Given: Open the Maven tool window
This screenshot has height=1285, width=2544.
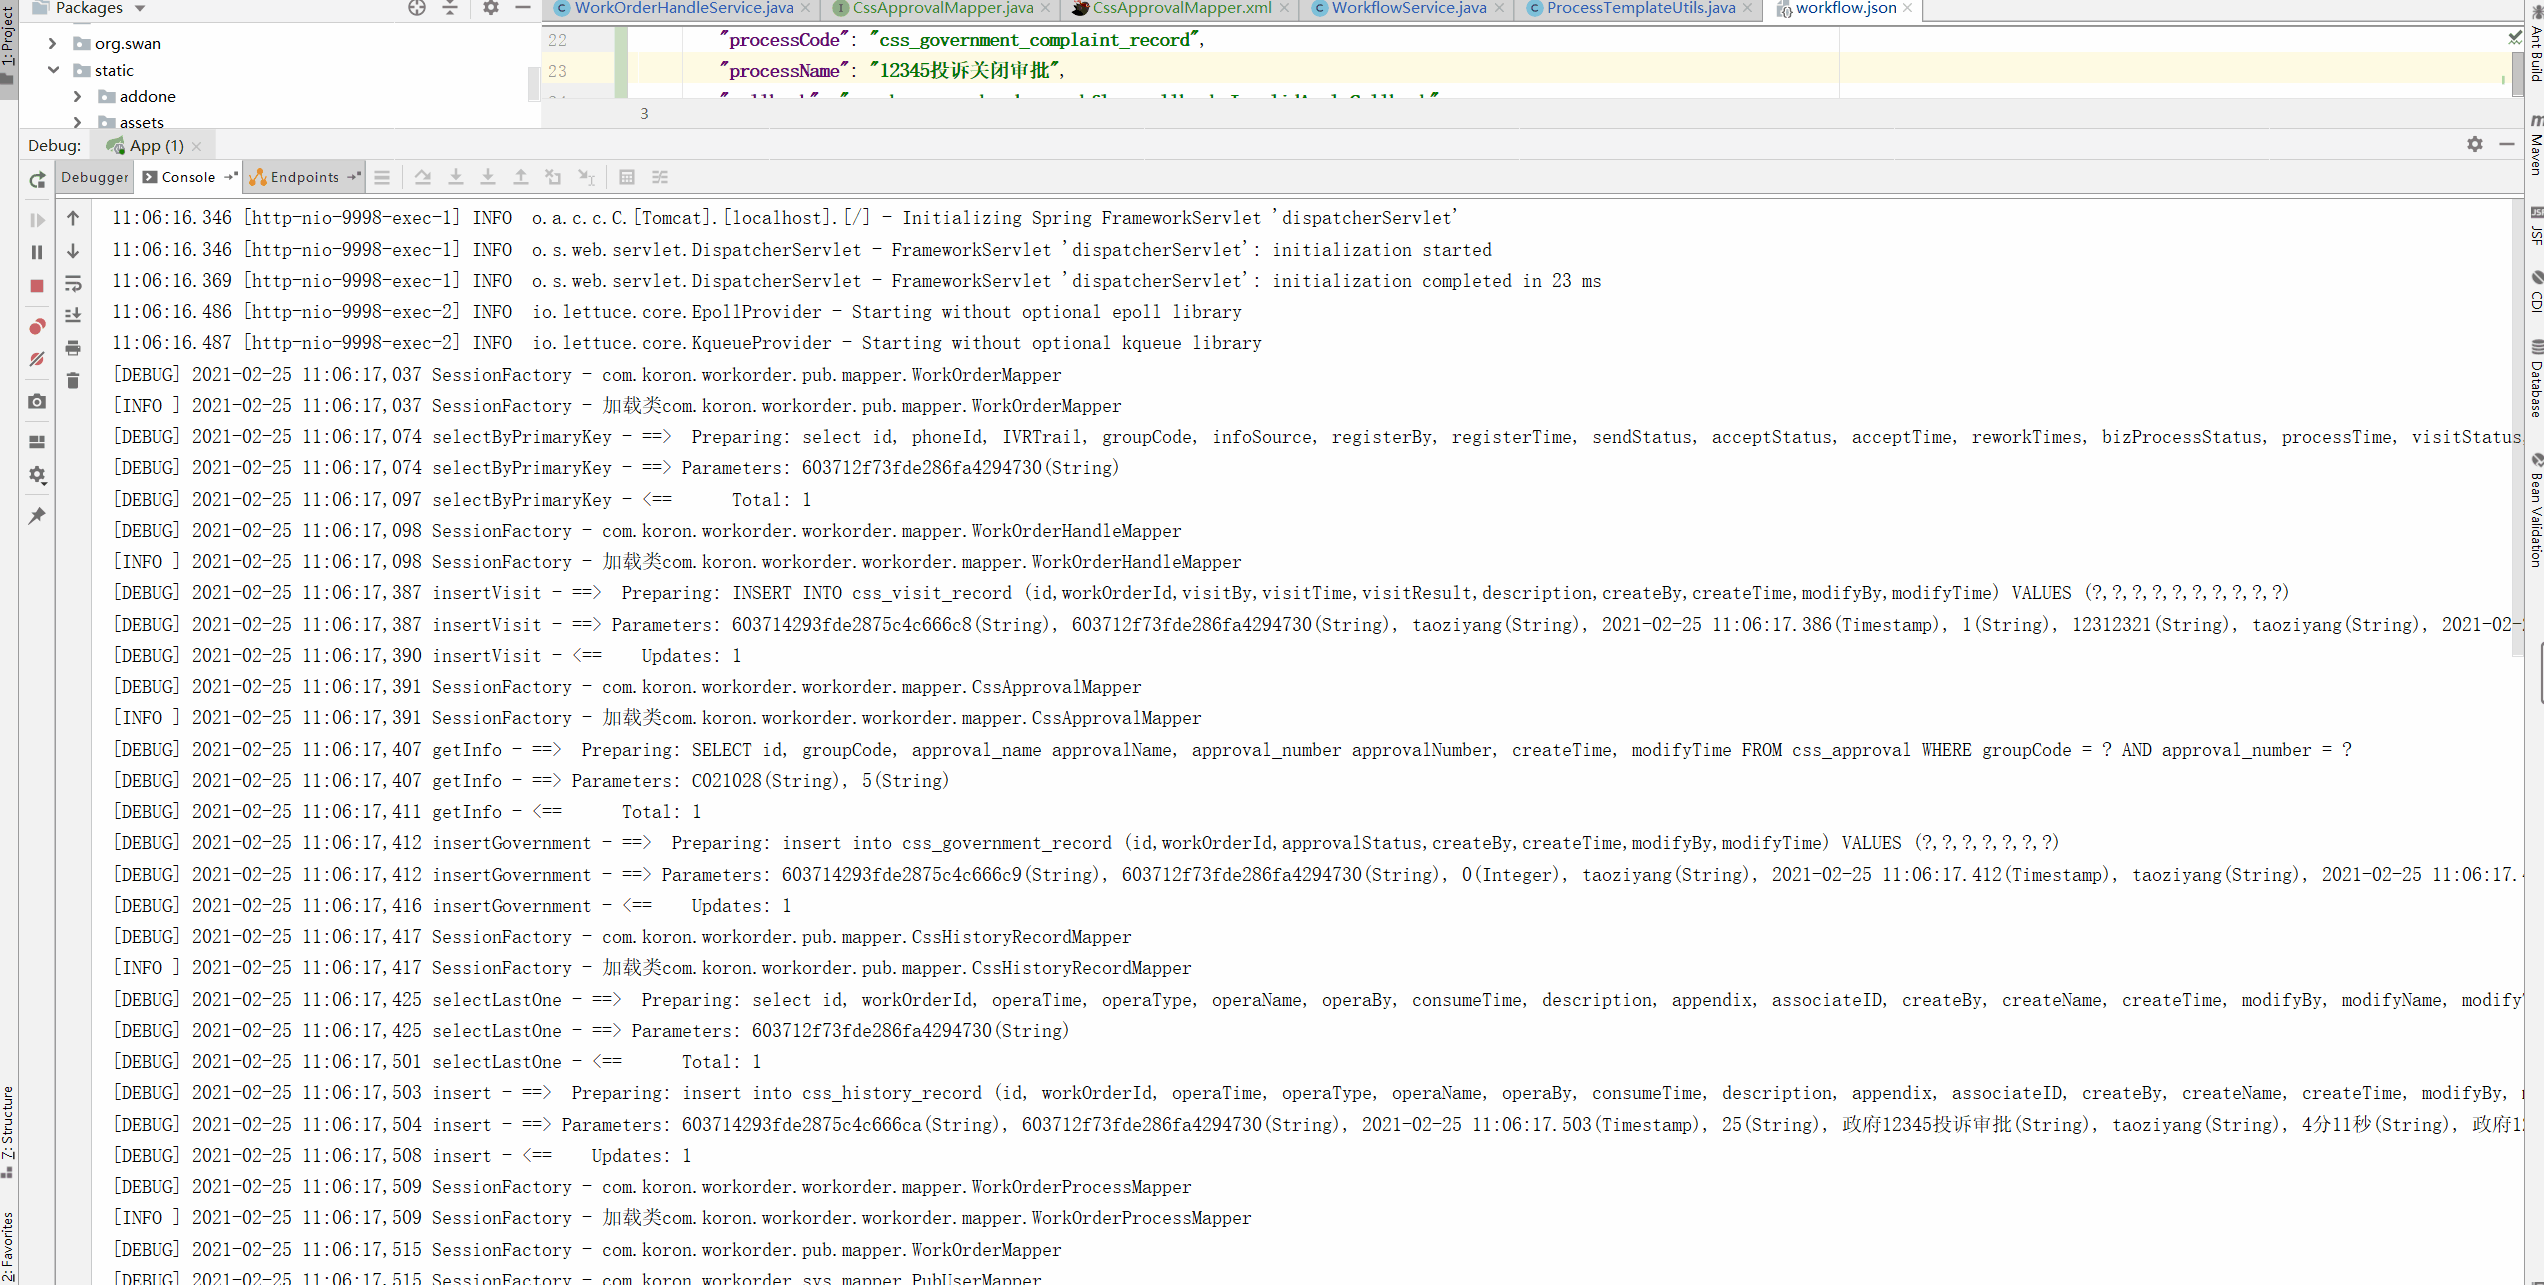Looking at the screenshot, I should pos(2536,148).
